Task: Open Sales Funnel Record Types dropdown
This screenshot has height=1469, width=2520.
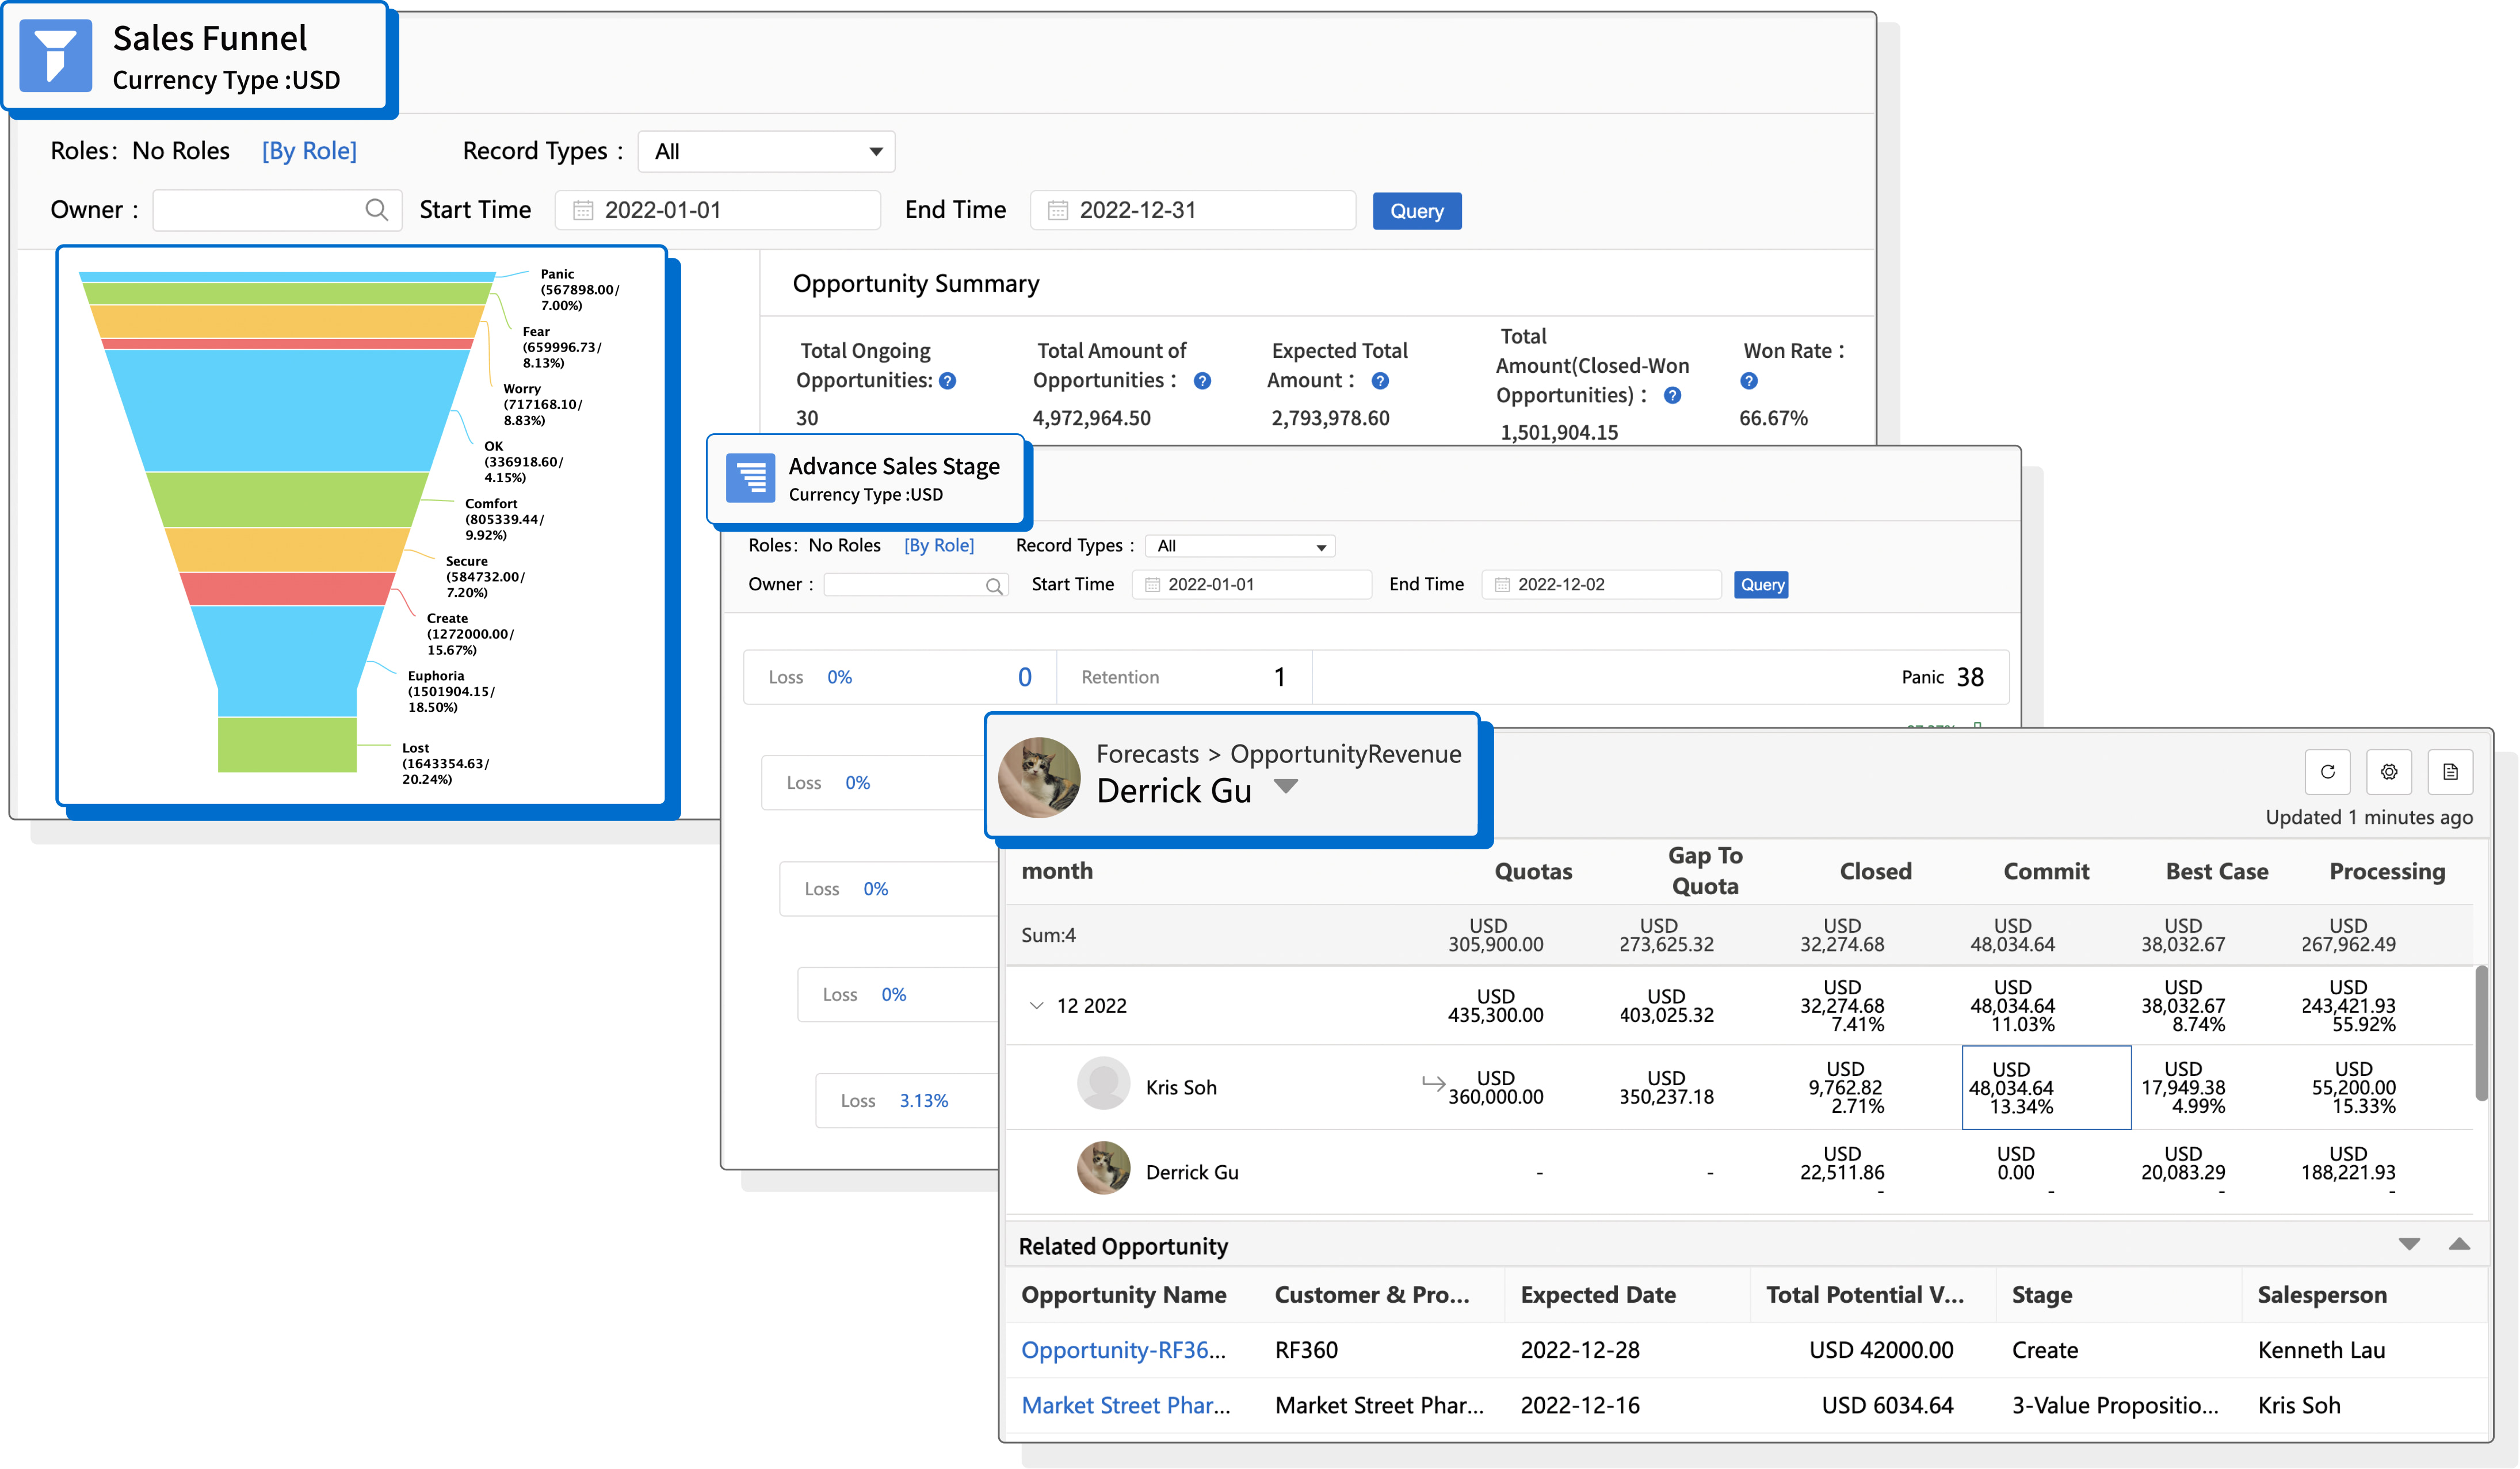Action: click(x=766, y=152)
